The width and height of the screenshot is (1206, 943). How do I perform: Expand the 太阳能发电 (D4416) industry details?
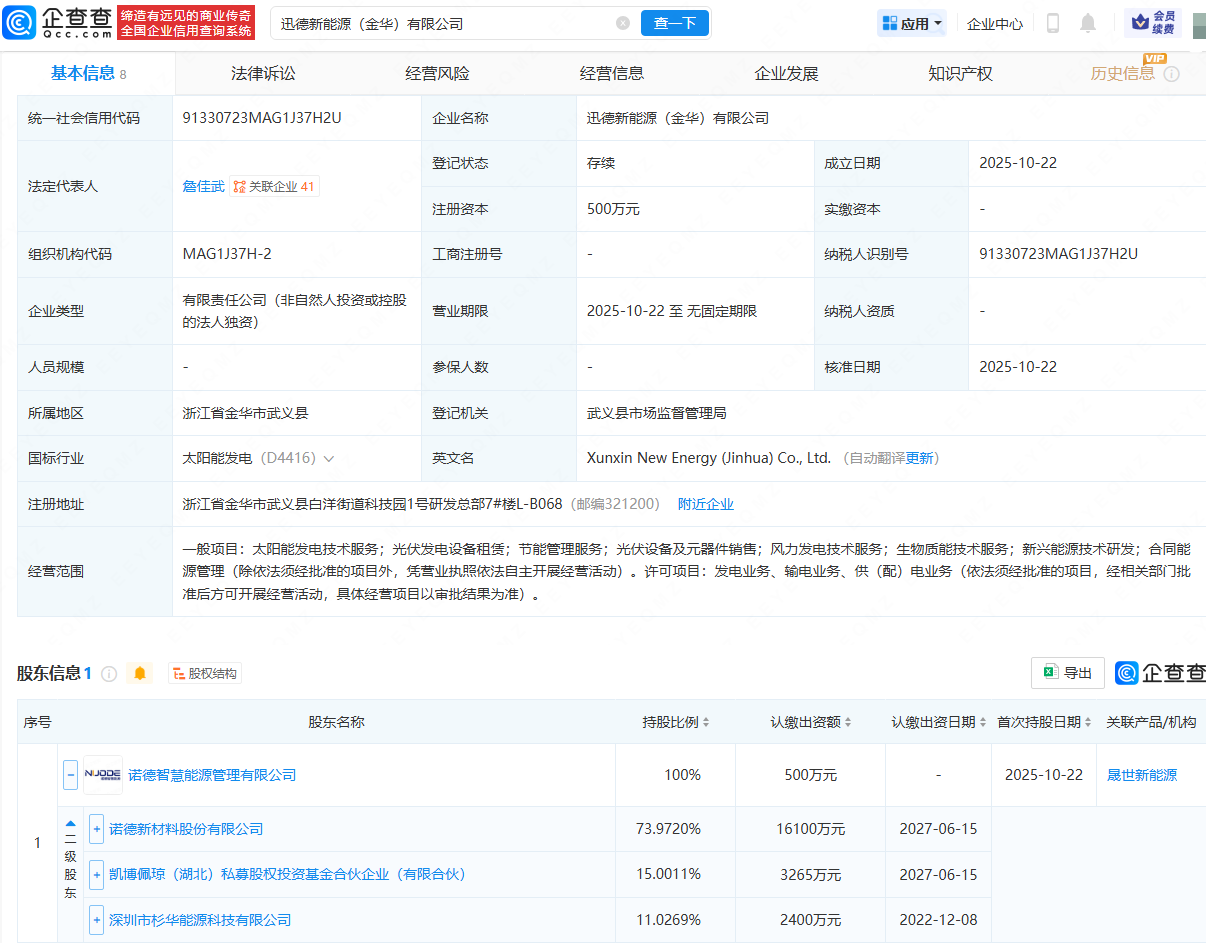(330, 458)
